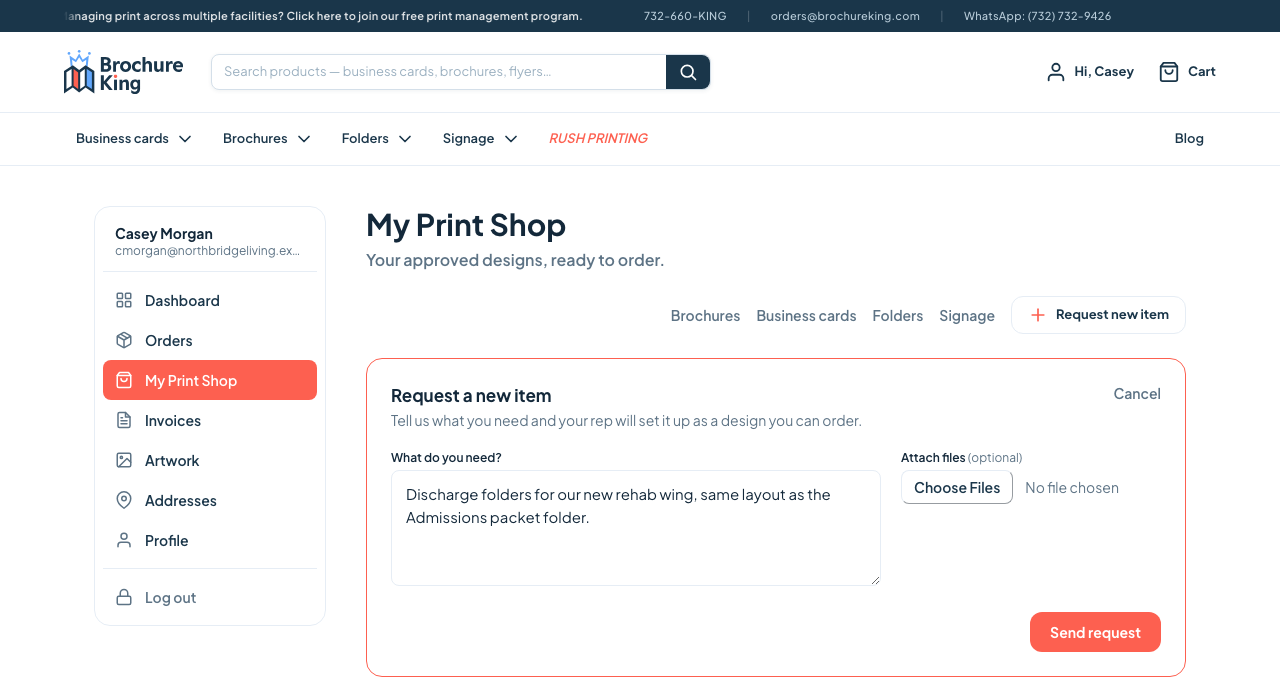The image size is (1280, 700).
Task: Go to Artwork in sidebar
Action: point(210,460)
